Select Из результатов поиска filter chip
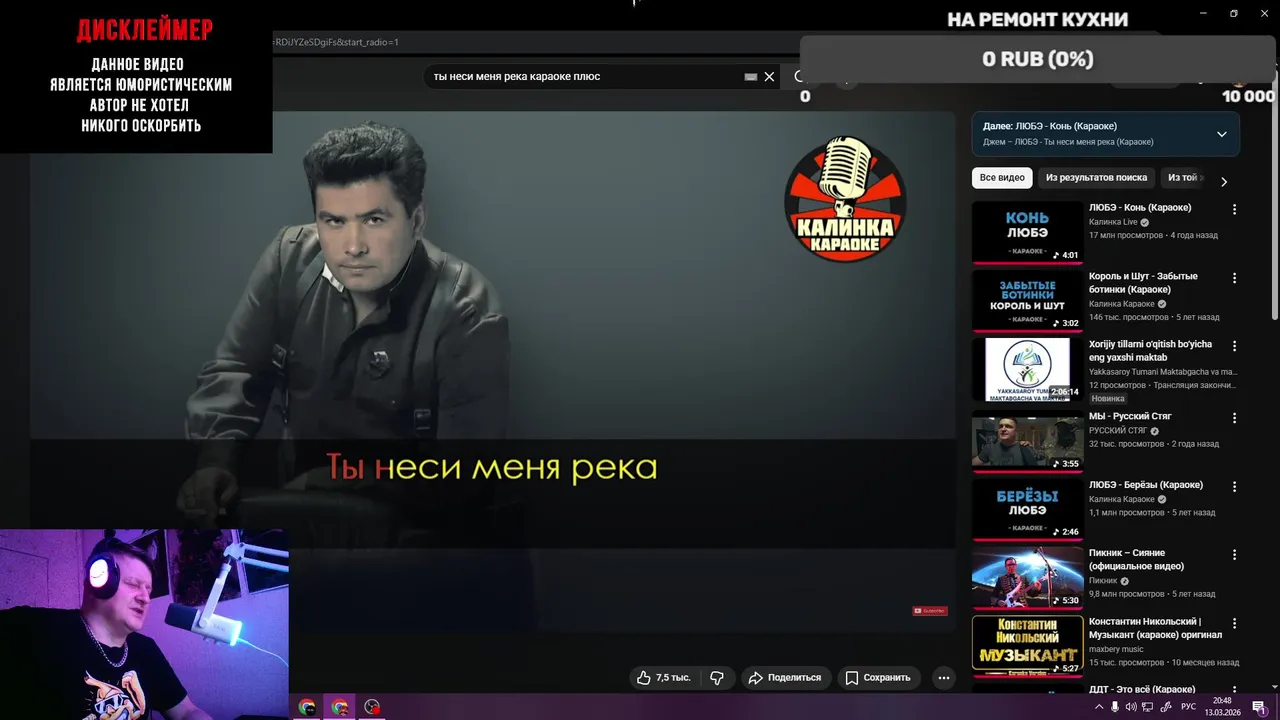1280x720 pixels. 1096,178
